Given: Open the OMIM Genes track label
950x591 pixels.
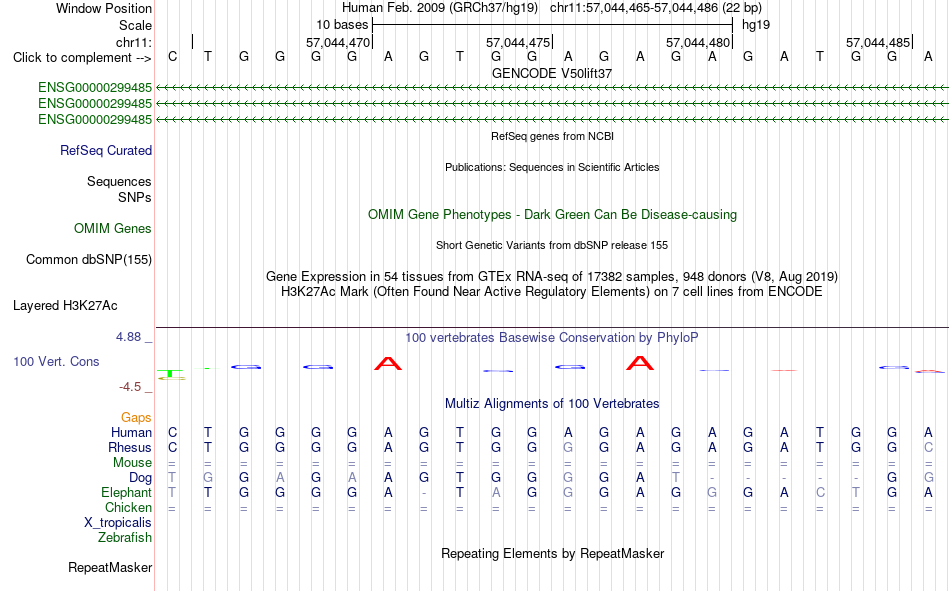Looking at the screenshot, I should [113, 228].
